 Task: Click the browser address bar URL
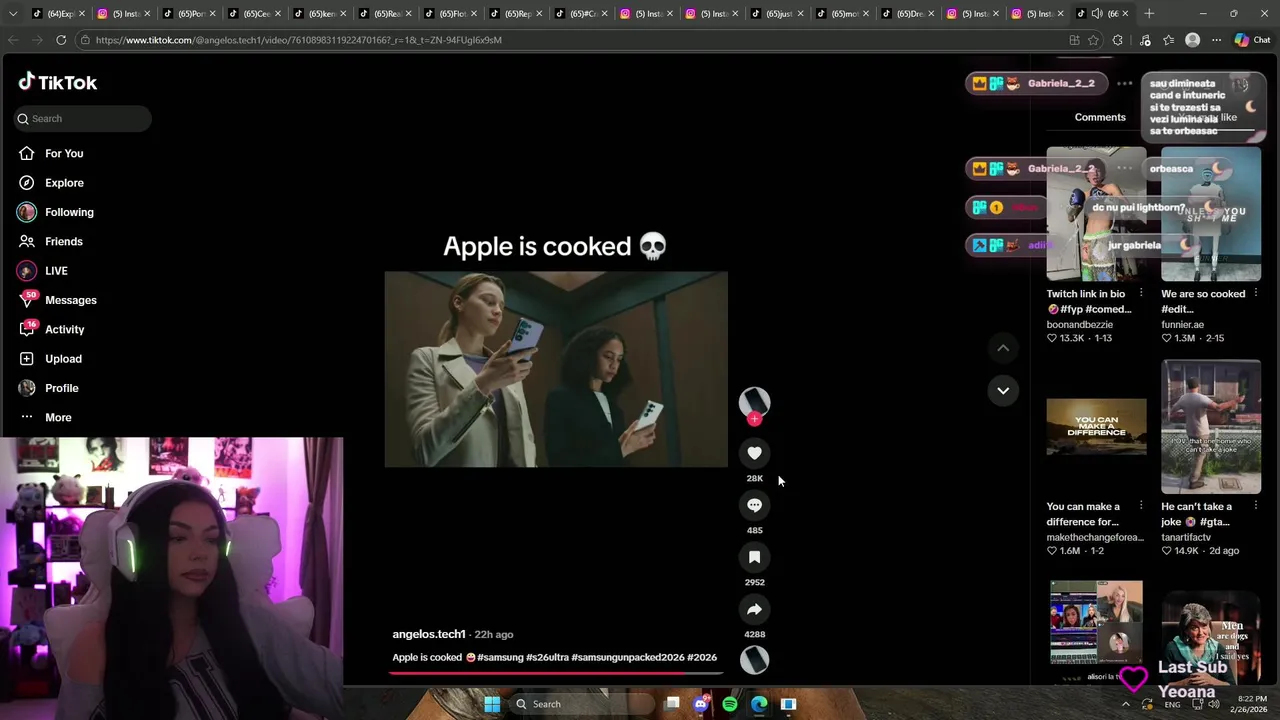[x=299, y=40]
